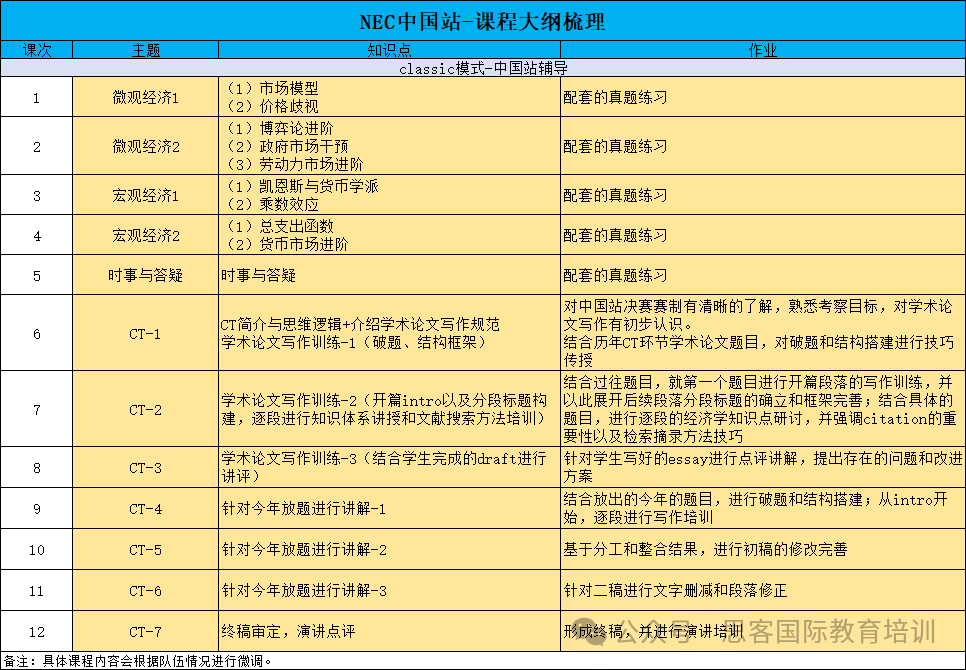Click lesson number 11 in 课次 column
Image resolution: width=966 pixels, height=670 pixels.
tap(36, 591)
